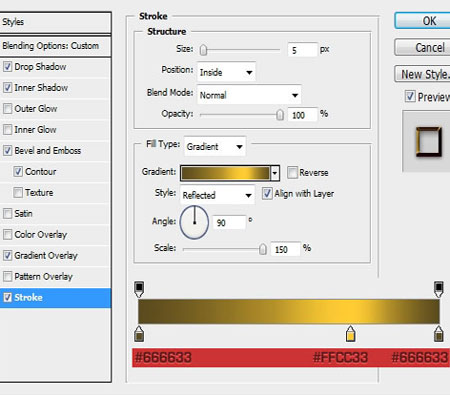450x395 pixels.
Task: Click the Scale value field
Action: [286, 249]
